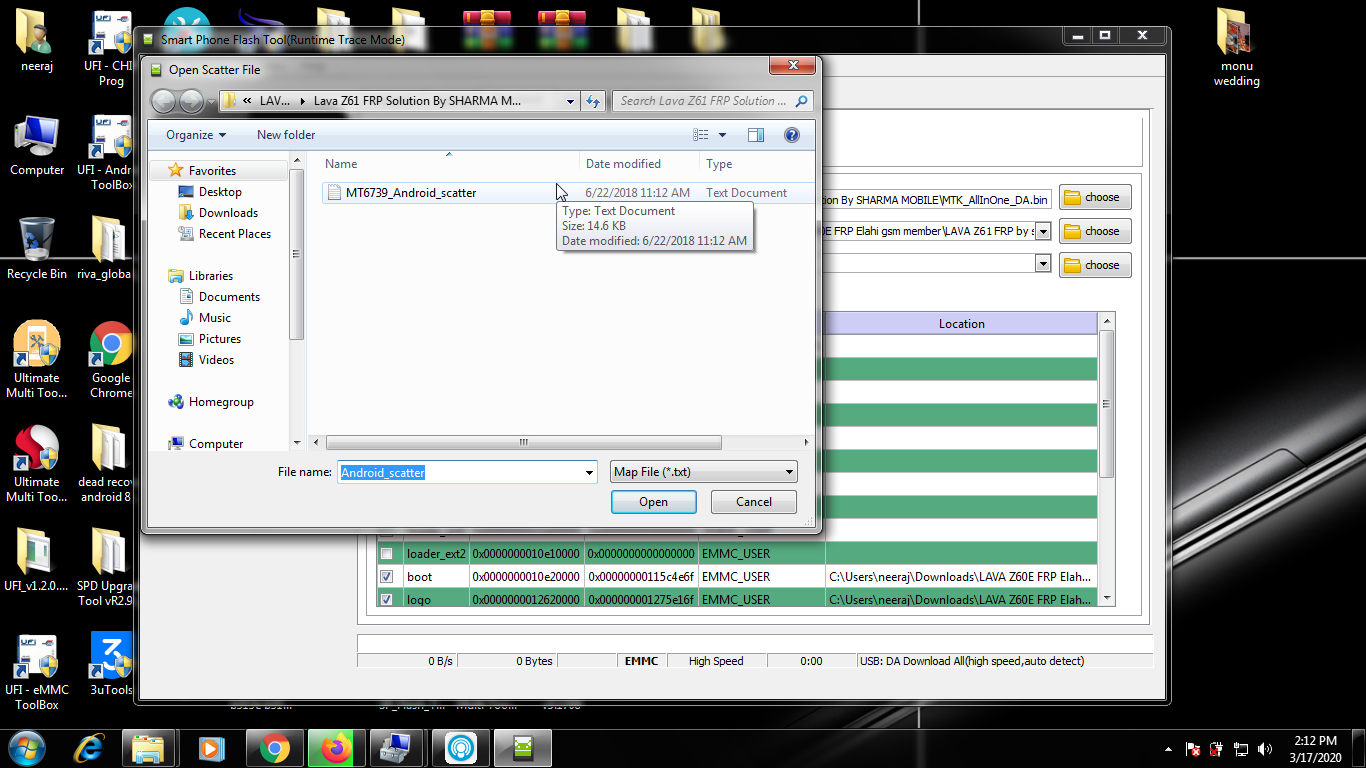Click Open button in dialog
The width and height of the screenshot is (1366, 768).
(x=654, y=502)
